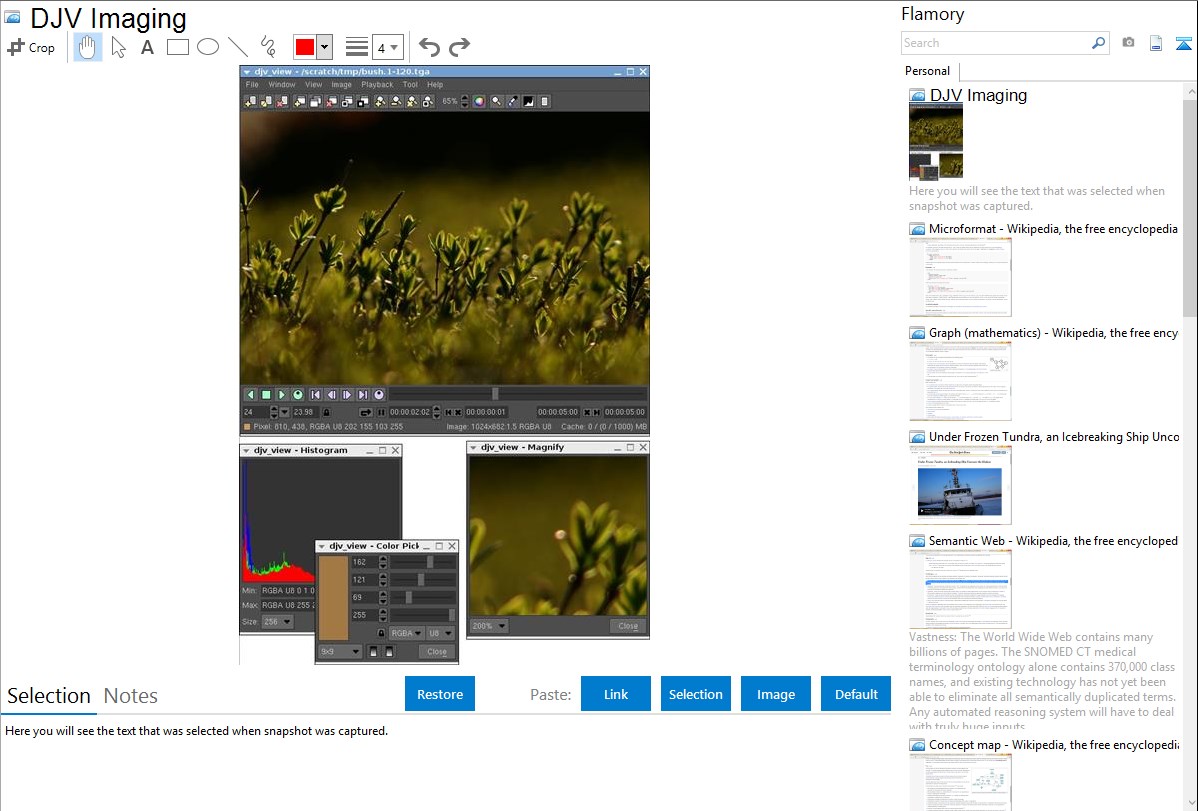Select the ellipse shape tool
This screenshot has height=811, width=1198.
pos(208,47)
